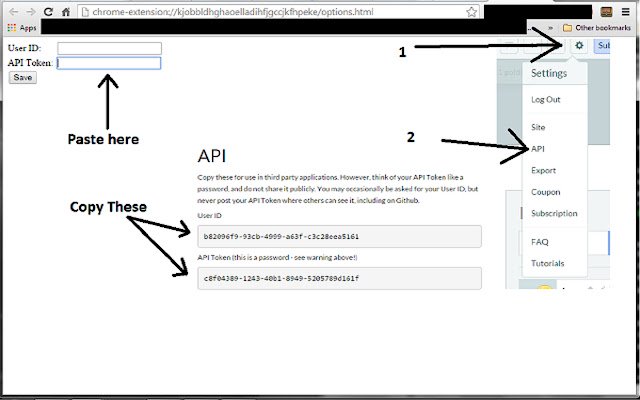The width and height of the screenshot is (640, 400).
Task: Open FAQ in Settings menu
Action: pos(540,242)
